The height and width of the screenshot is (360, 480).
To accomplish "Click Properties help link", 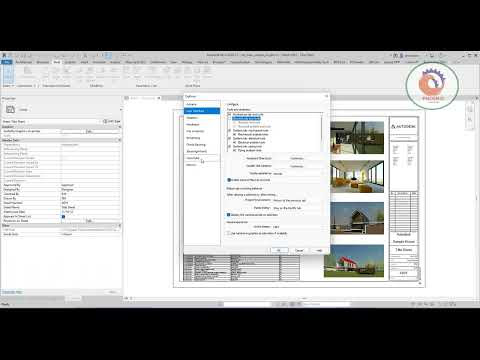I will pos(12,292).
